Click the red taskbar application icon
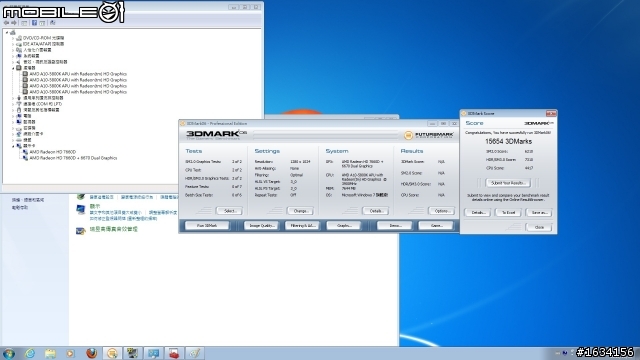This screenshot has height=360, width=640. click(174, 353)
